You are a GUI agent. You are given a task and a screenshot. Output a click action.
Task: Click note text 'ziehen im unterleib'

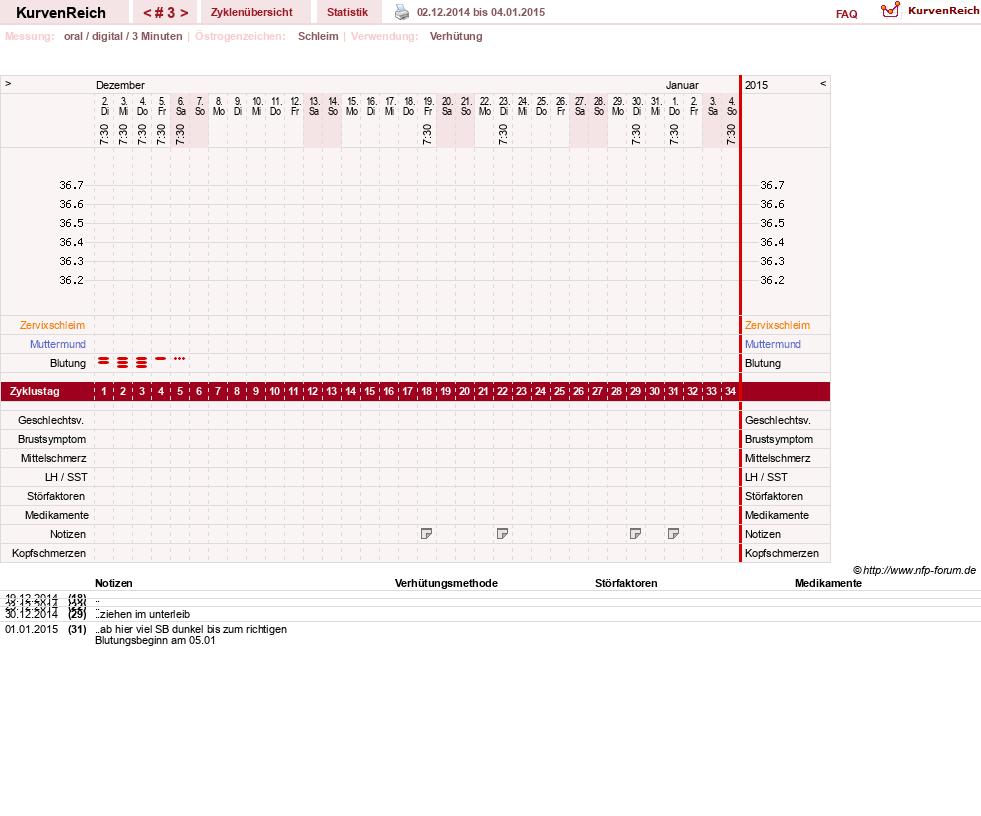point(145,615)
